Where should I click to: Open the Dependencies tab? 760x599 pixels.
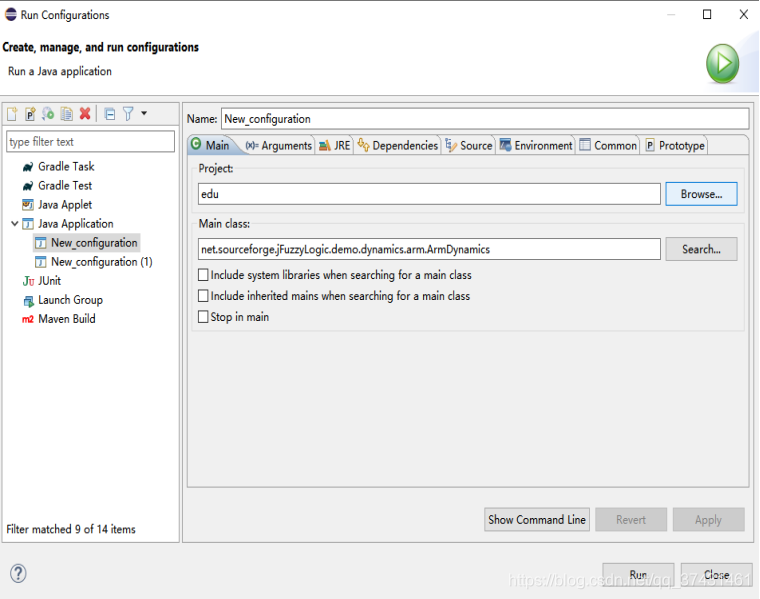coord(397,145)
